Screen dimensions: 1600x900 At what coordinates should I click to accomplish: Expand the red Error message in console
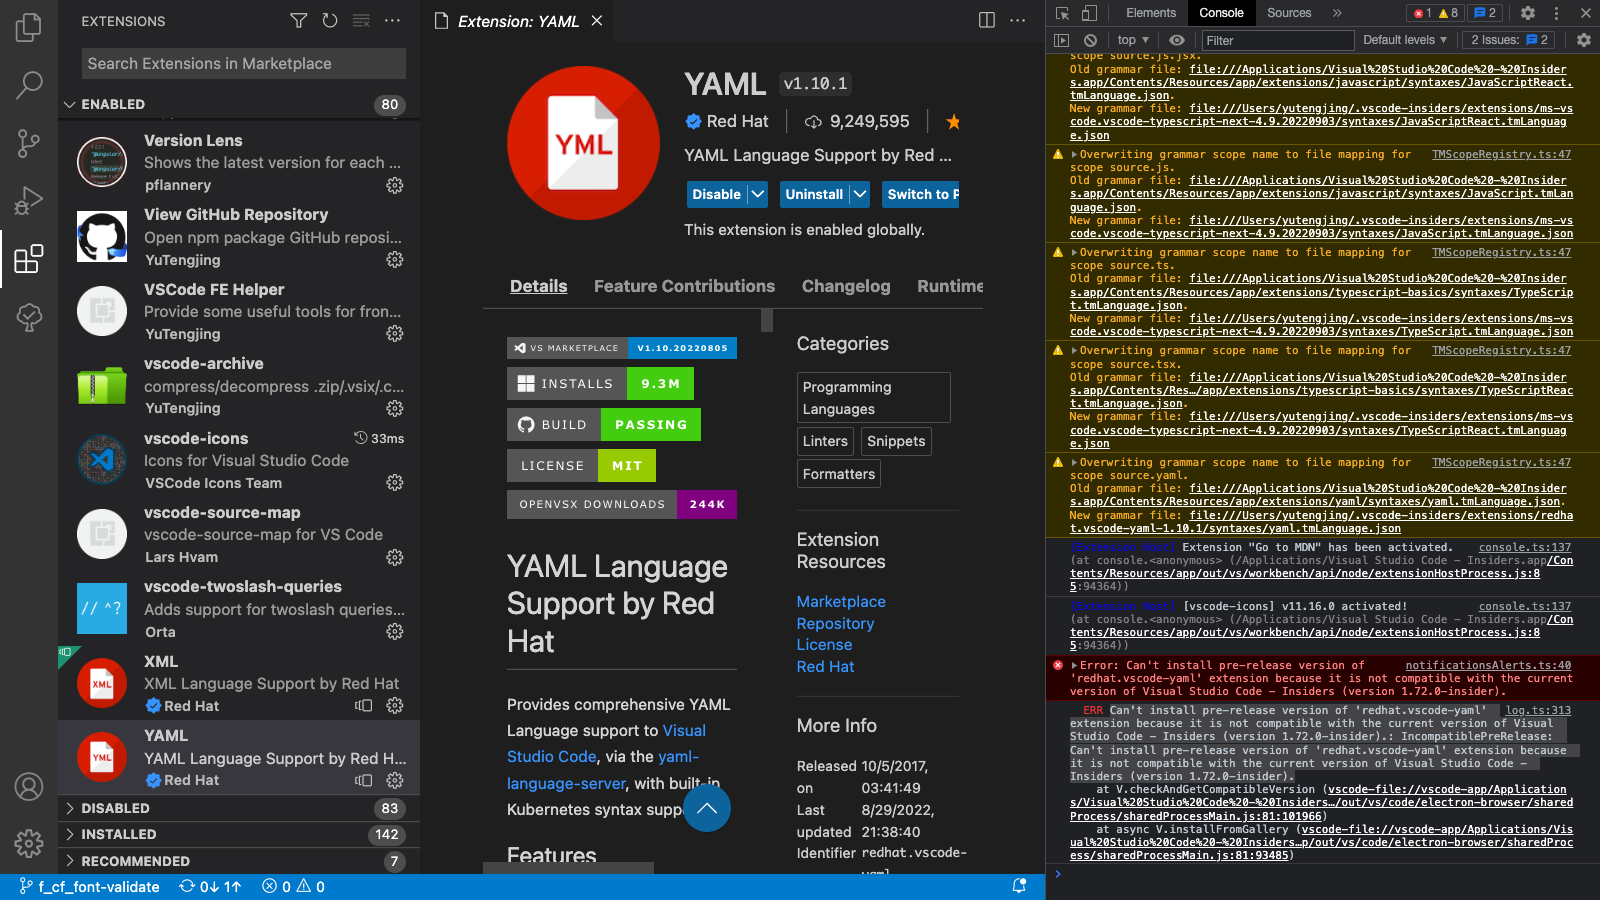1075,666
